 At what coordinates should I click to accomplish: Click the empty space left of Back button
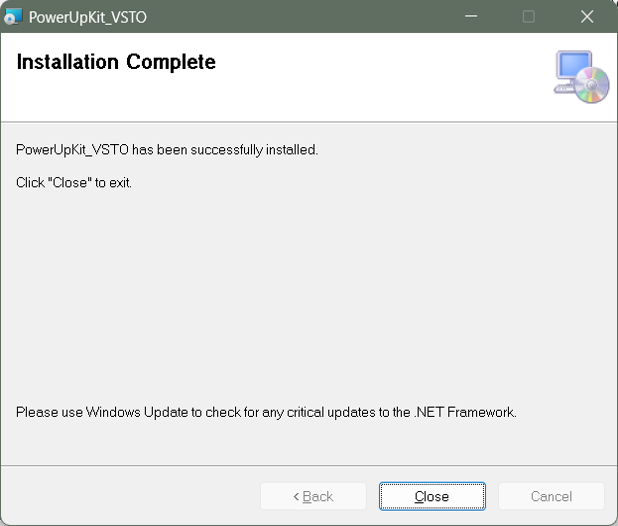click(x=130, y=496)
